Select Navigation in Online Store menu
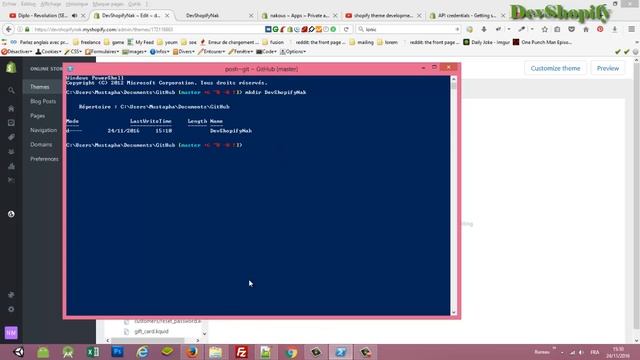Screen dimensions: 640x360 pos(44,130)
